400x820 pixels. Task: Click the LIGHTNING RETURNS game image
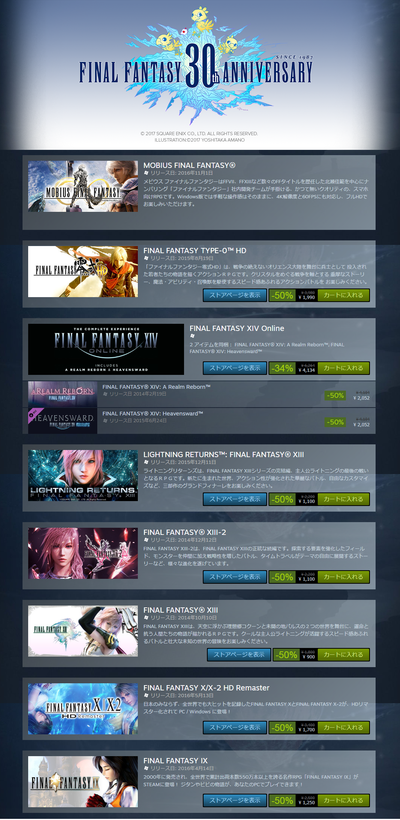(x=83, y=475)
